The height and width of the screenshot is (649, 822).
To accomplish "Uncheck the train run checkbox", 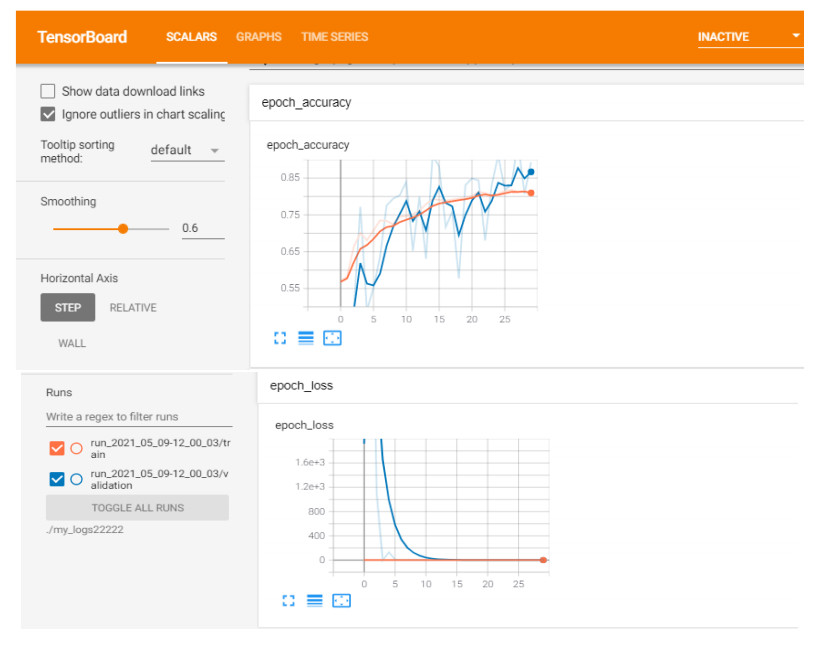I will click(x=56, y=448).
